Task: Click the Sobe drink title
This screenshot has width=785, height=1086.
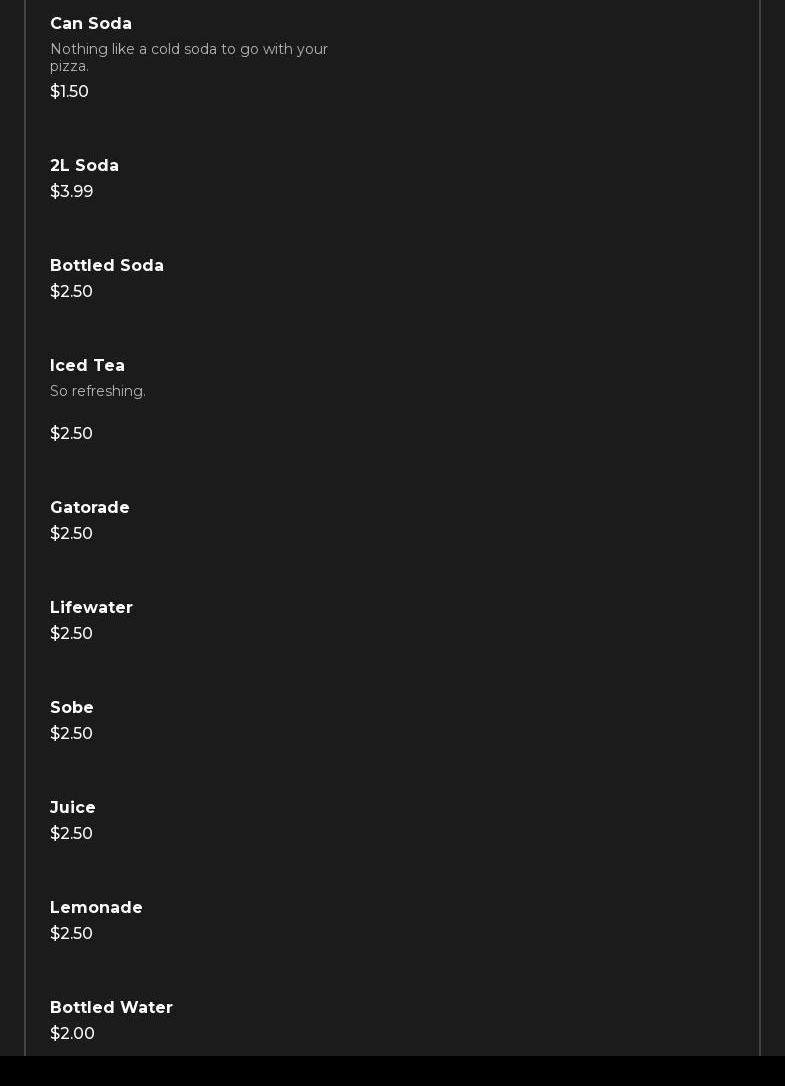Action: point(72,708)
